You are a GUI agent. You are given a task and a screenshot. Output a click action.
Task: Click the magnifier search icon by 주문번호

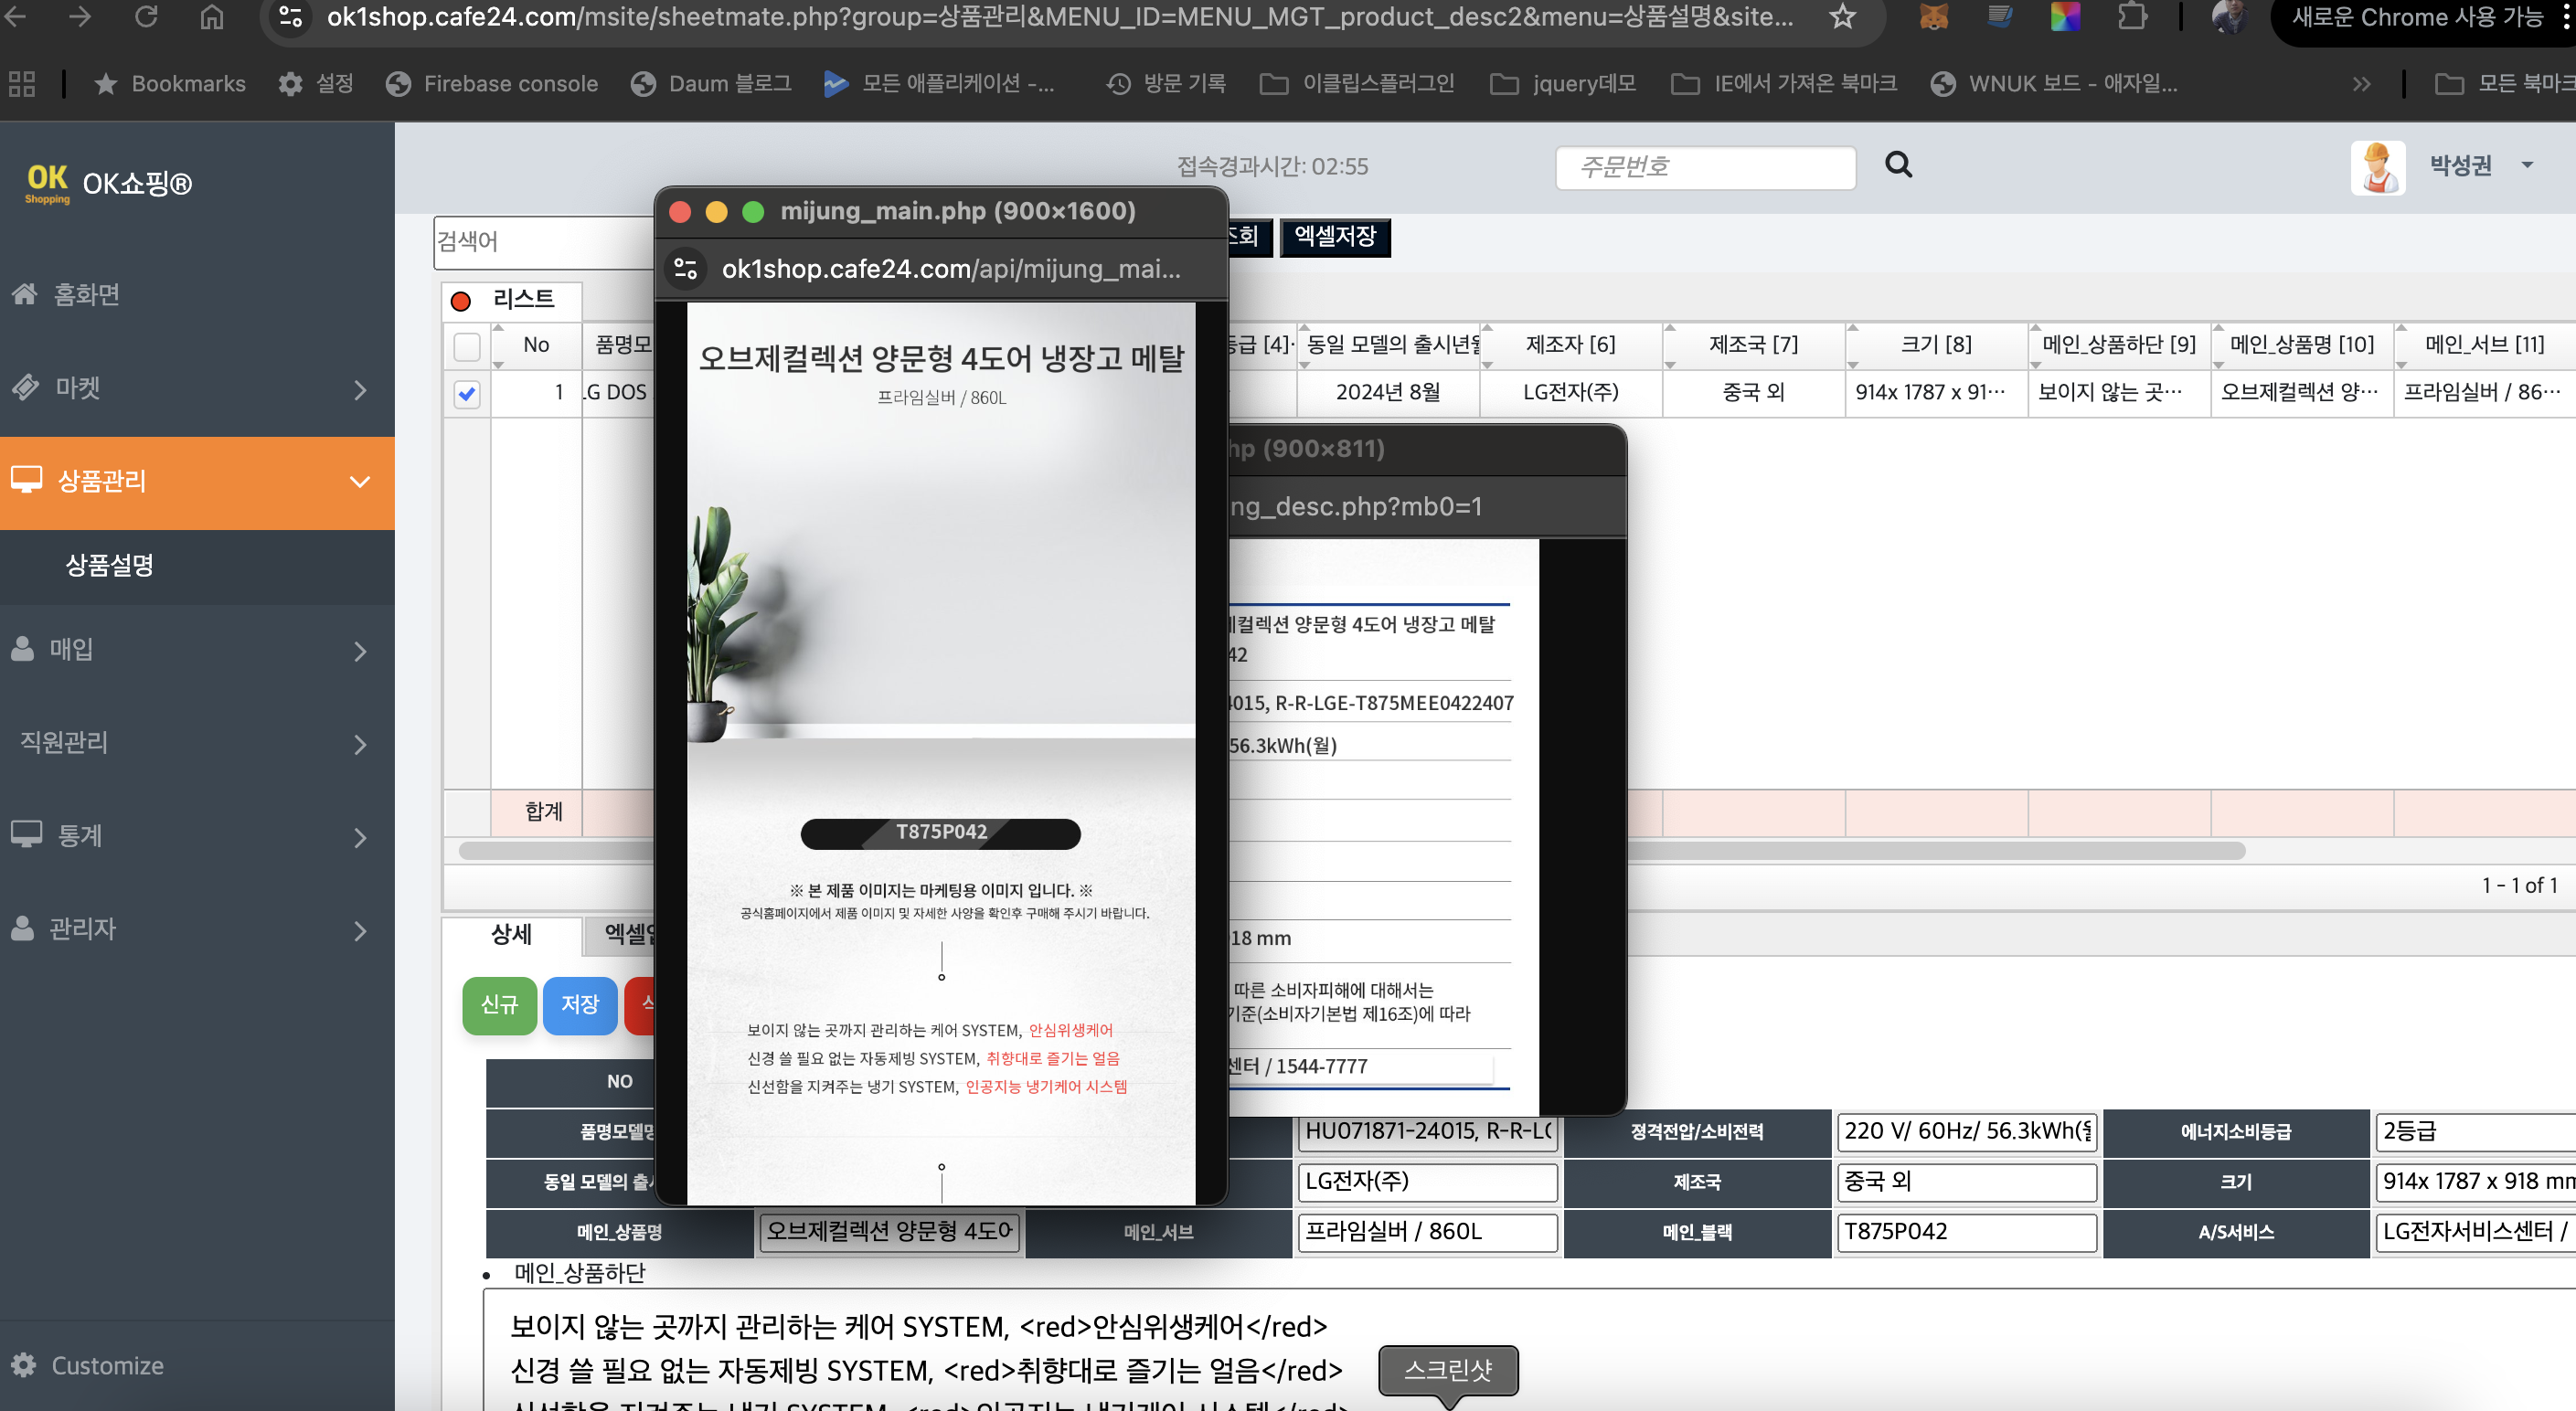[1898, 165]
